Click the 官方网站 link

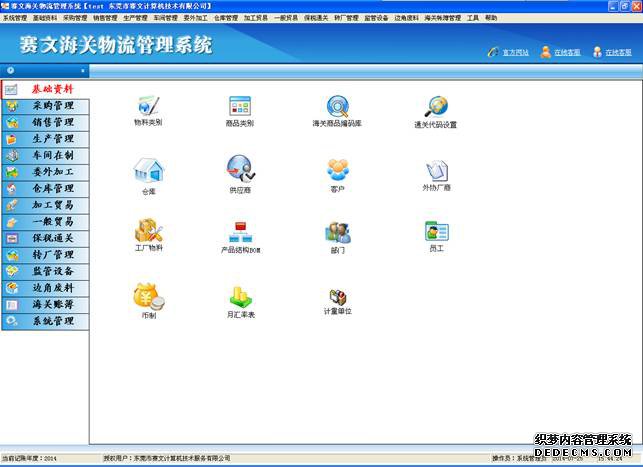point(515,52)
